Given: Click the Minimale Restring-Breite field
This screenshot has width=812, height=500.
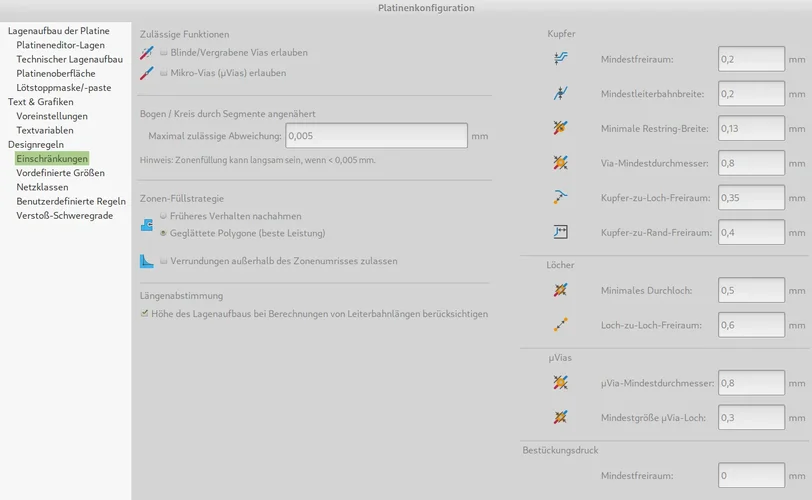Looking at the screenshot, I should [x=751, y=128].
